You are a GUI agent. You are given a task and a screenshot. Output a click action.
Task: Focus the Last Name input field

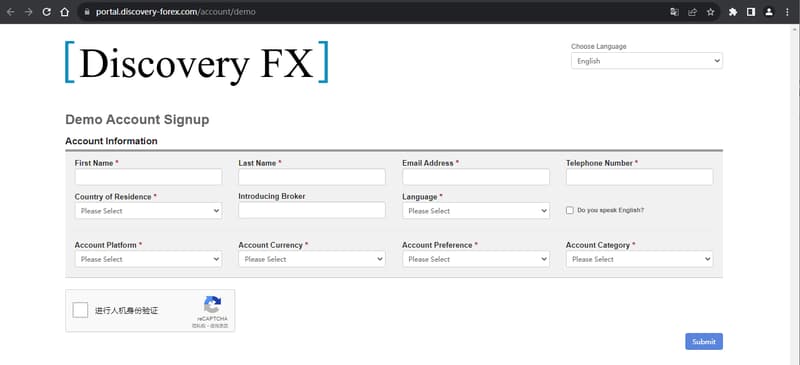[x=312, y=177]
